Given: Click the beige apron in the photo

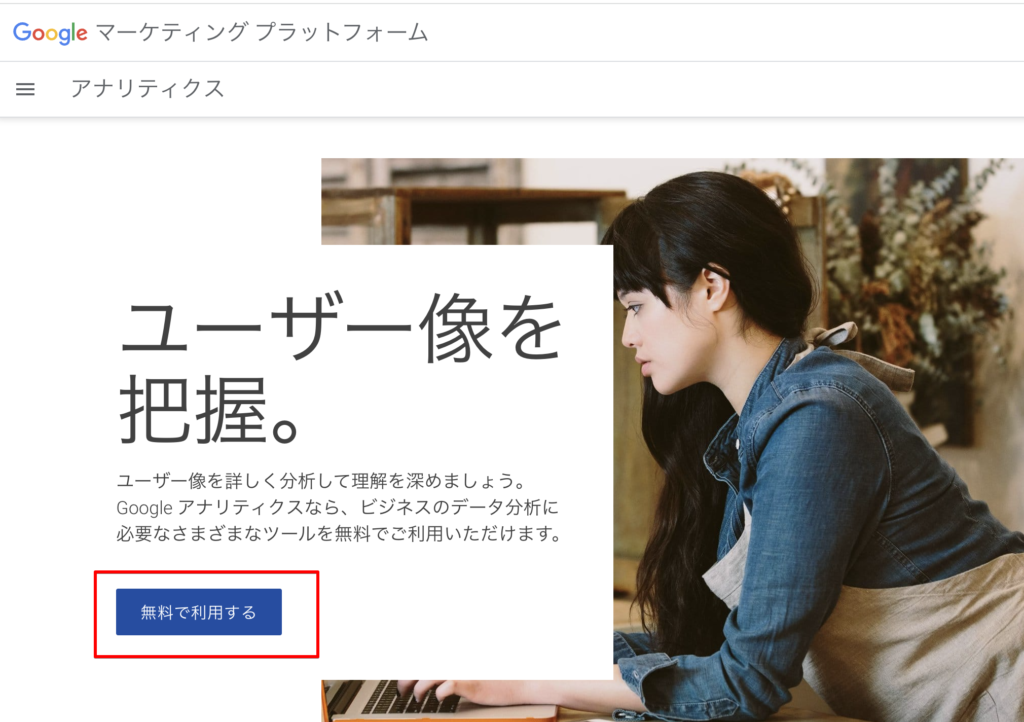Looking at the screenshot, I should [x=914, y=653].
